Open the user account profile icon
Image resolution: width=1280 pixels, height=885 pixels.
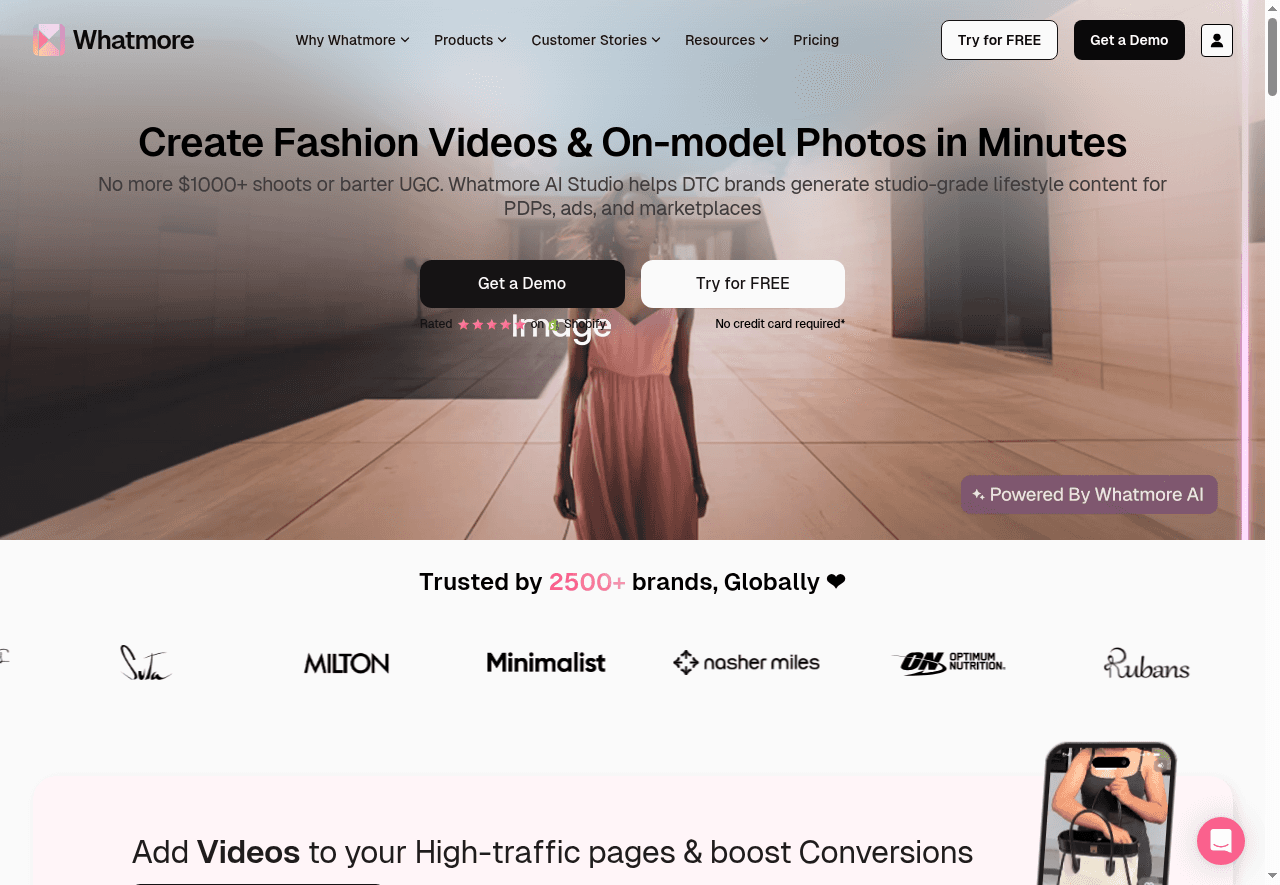click(1217, 40)
